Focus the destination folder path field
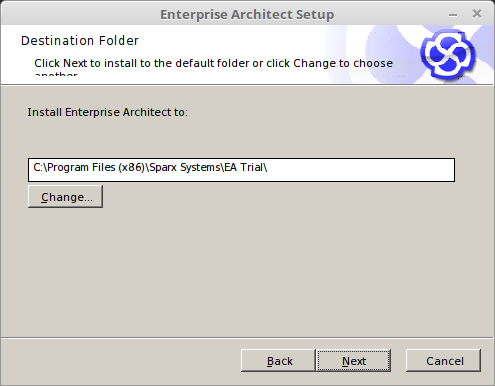 [x=241, y=170]
